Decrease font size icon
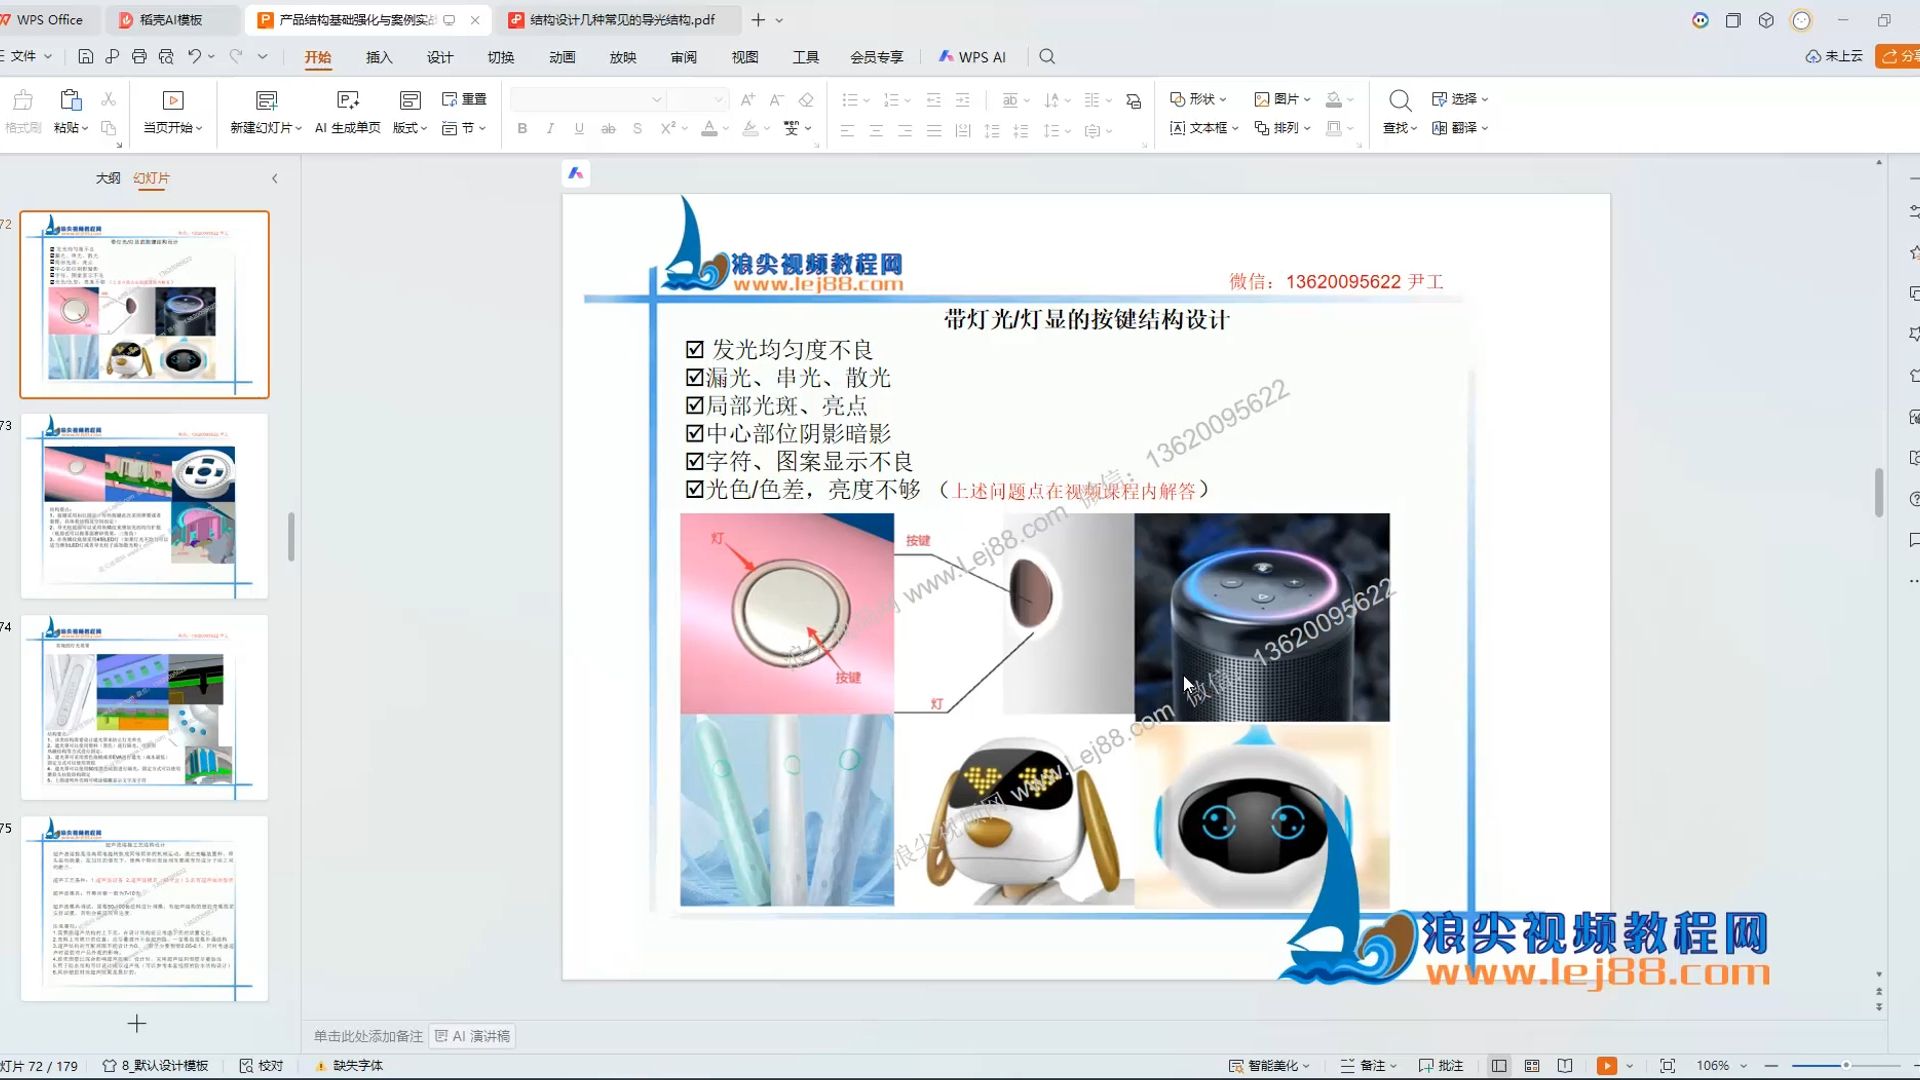The image size is (1920, 1080). coord(777,99)
